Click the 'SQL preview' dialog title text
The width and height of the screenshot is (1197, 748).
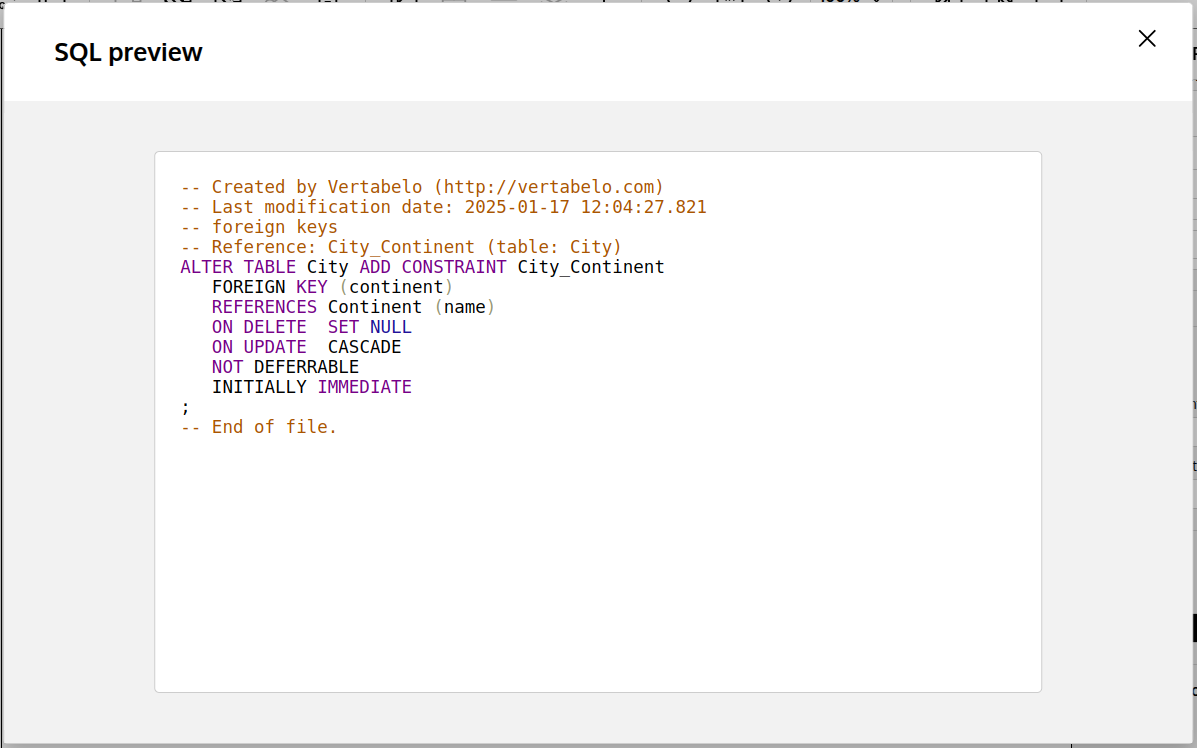point(128,52)
